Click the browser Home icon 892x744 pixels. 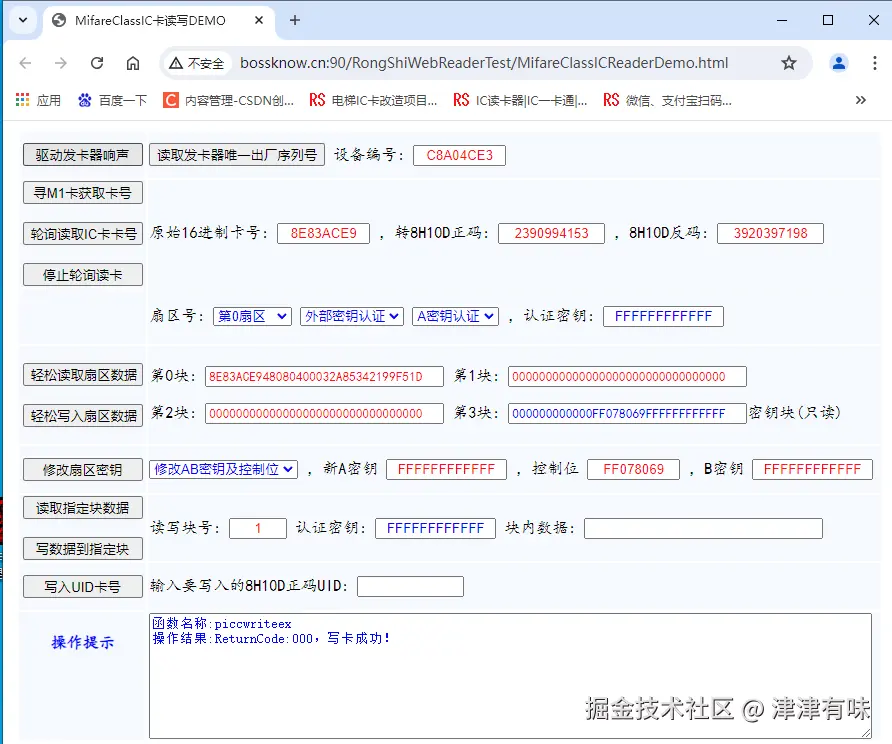point(135,62)
